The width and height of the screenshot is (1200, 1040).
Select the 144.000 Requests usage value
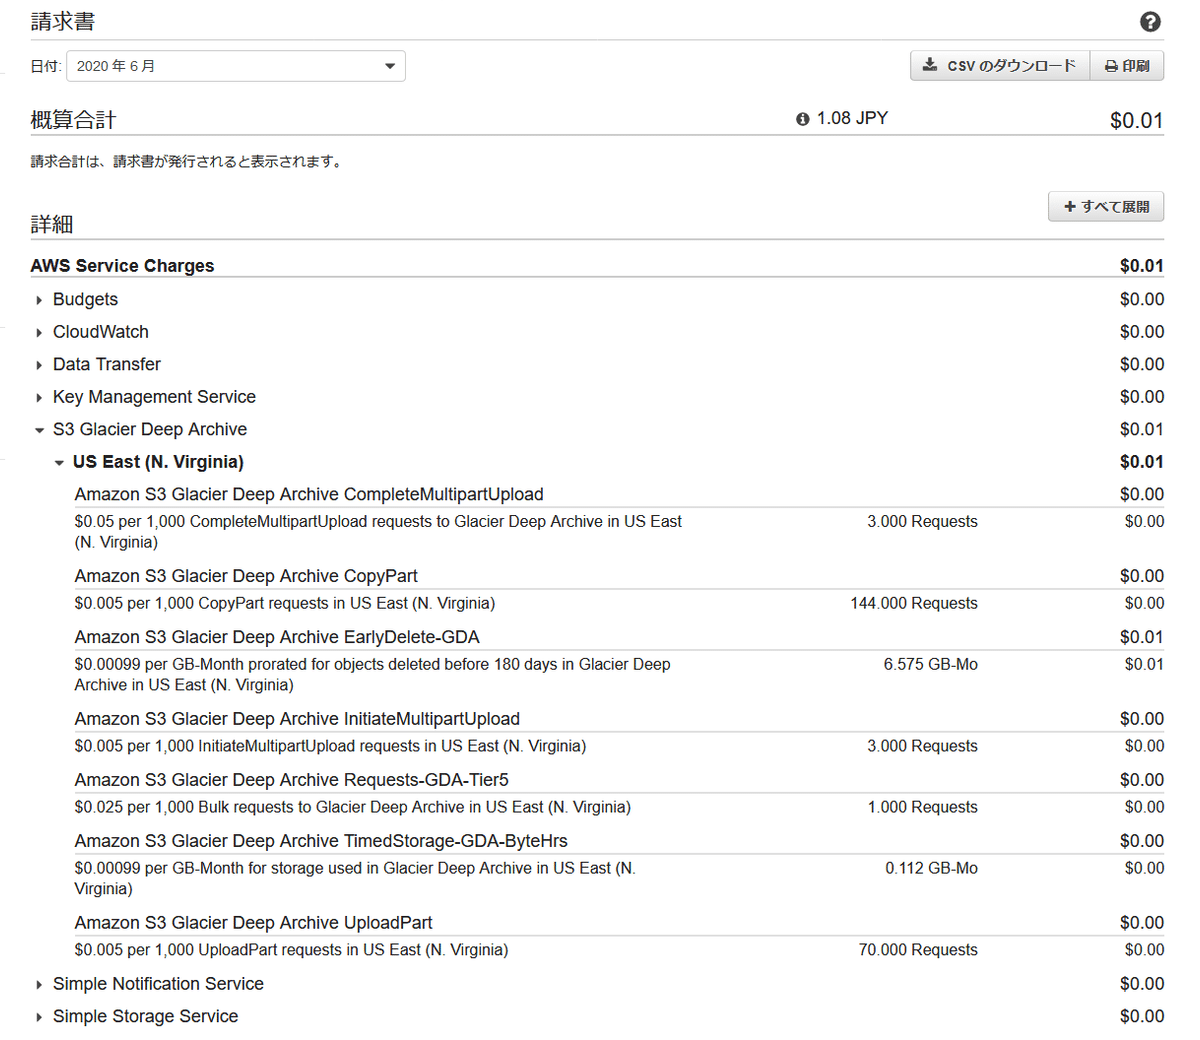914,603
